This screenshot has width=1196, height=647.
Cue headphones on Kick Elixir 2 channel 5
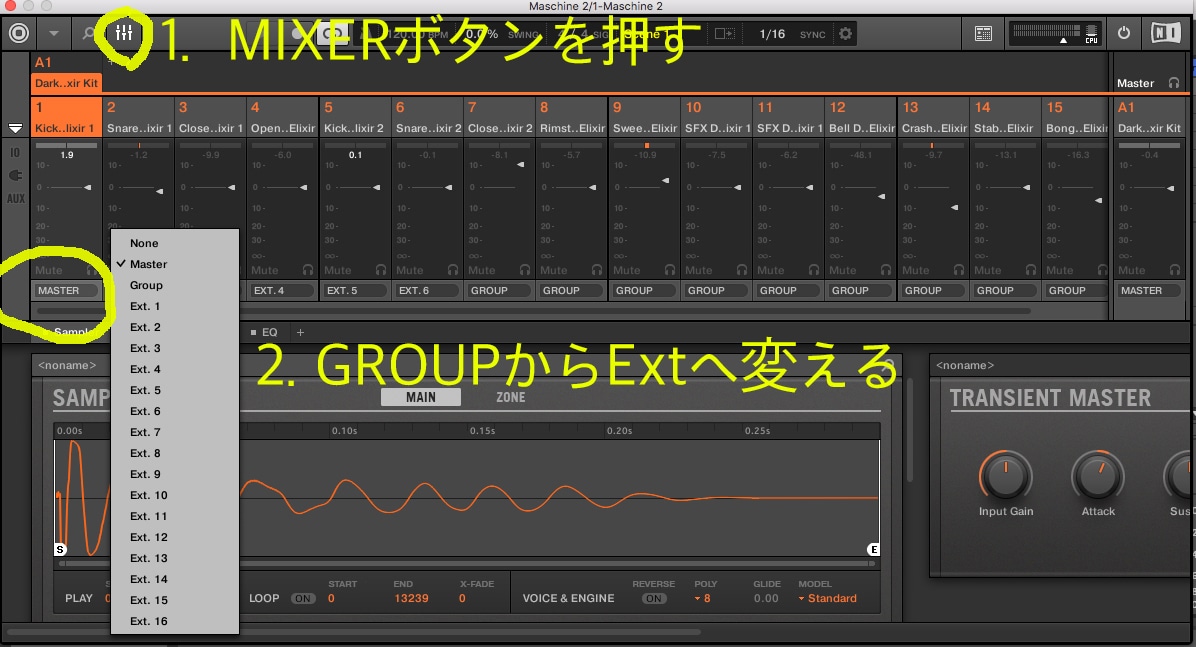pyautogui.click(x=381, y=270)
